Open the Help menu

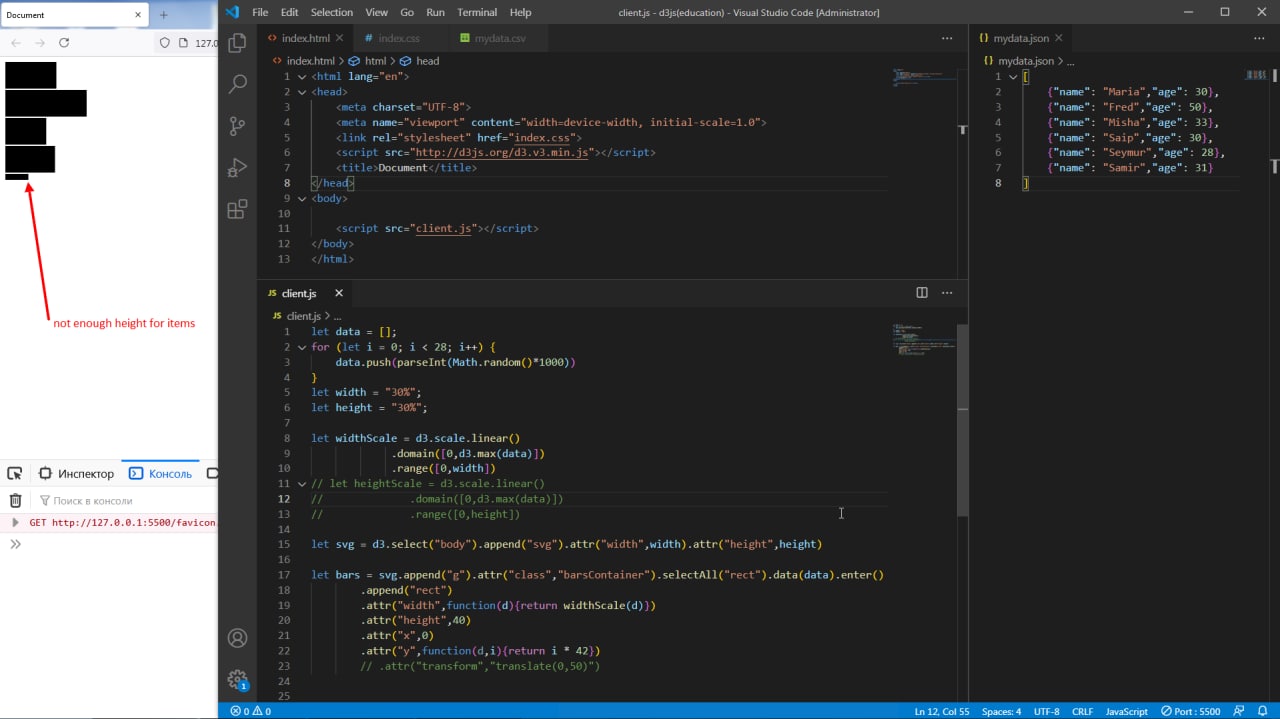point(520,12)
